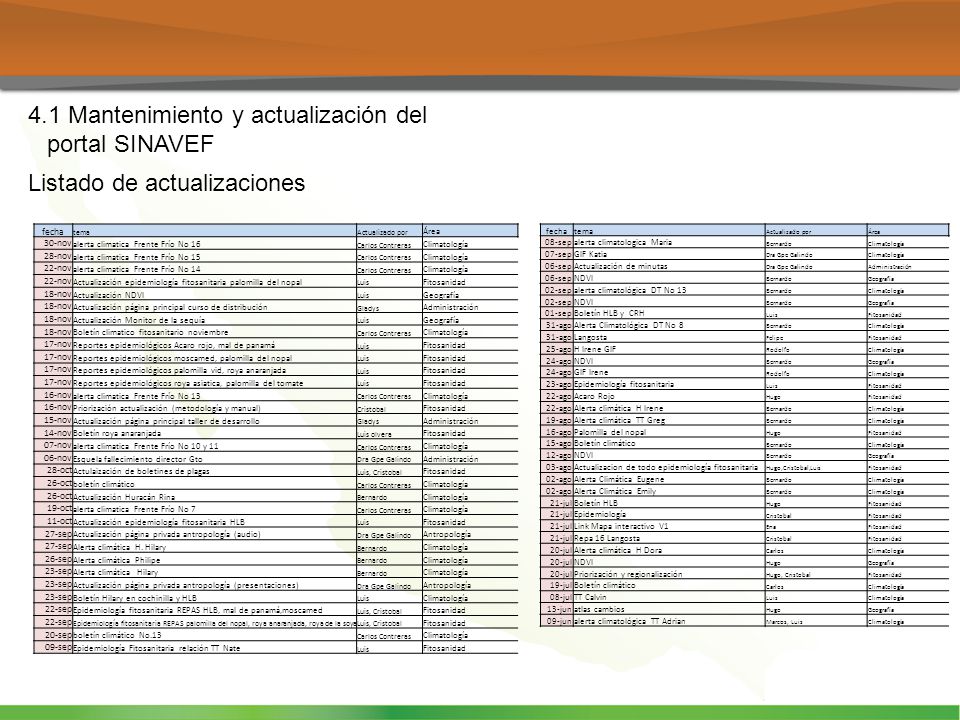The image size is (960, 720).
Task: Select 'Reportes epidemiológicos moscamed, palomilla del nopal'
Action: click(182, 358)
